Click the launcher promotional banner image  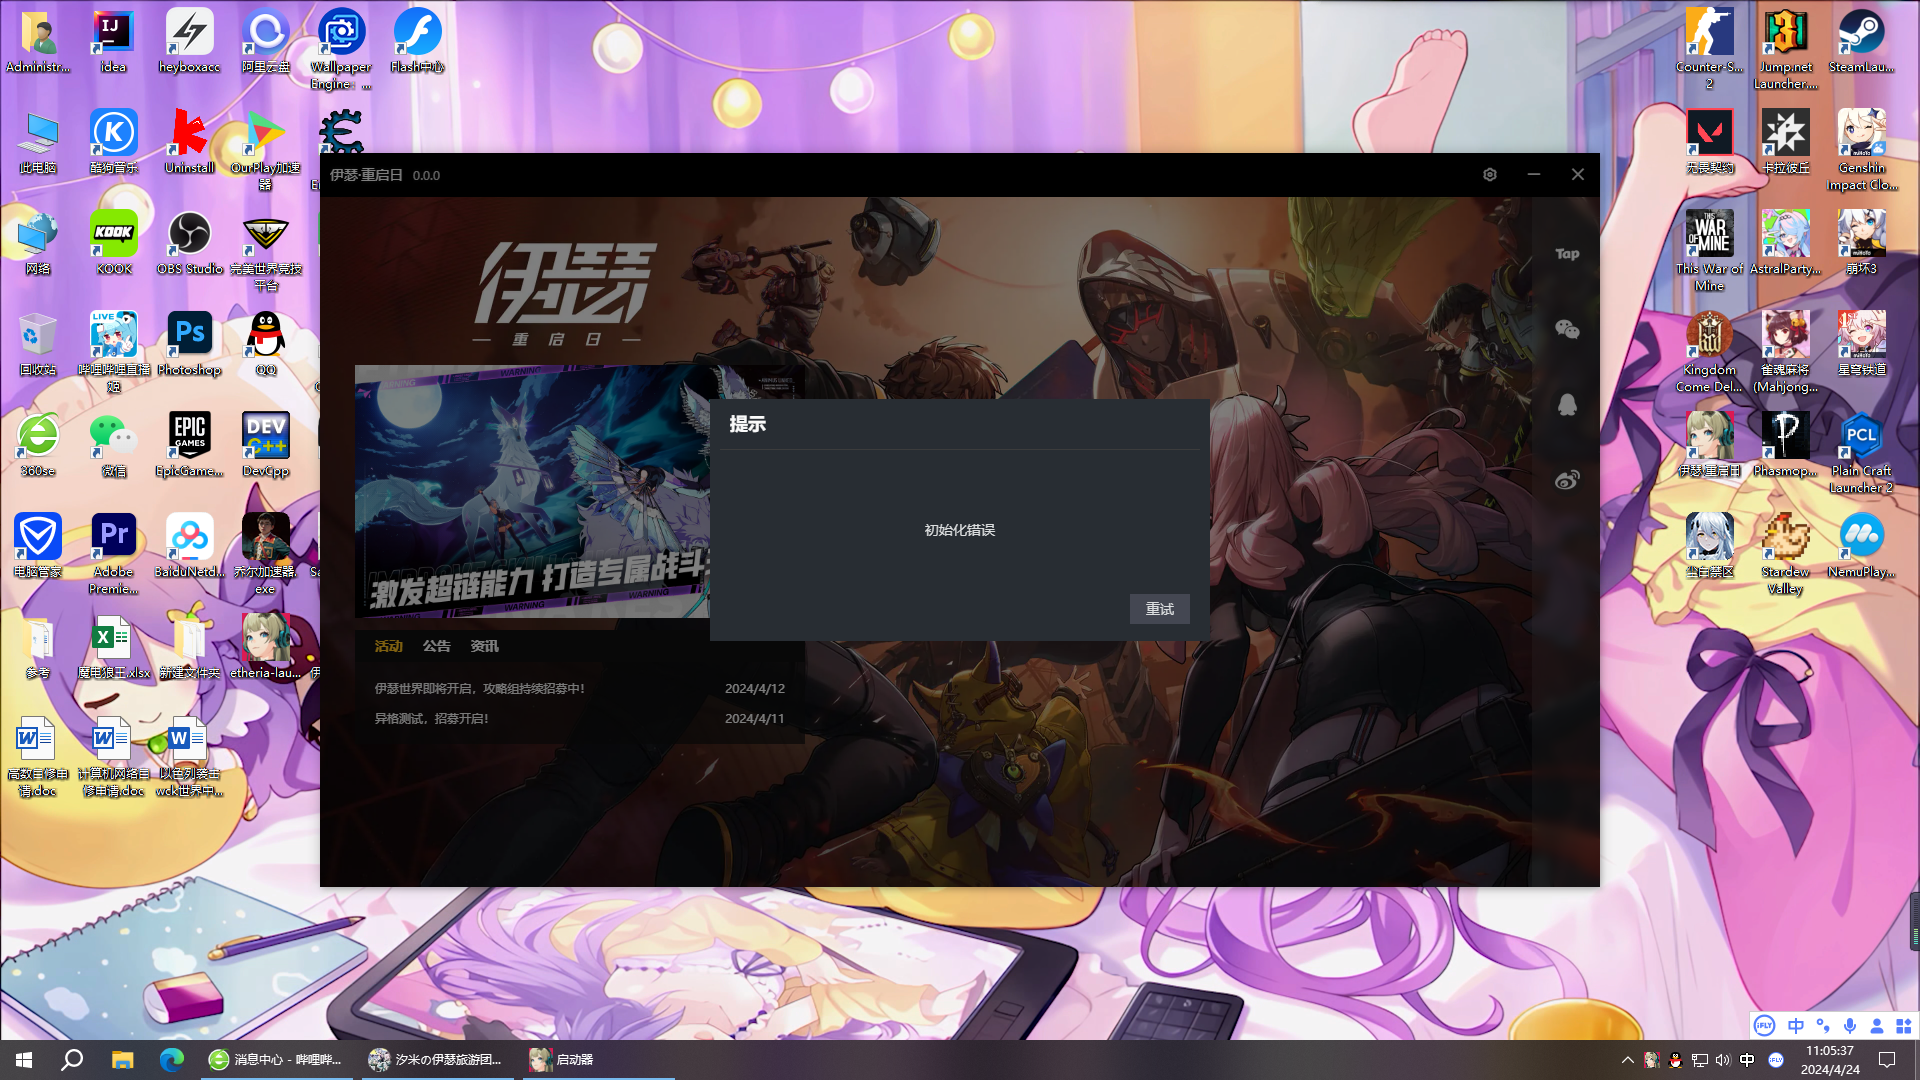pos(532,491)
